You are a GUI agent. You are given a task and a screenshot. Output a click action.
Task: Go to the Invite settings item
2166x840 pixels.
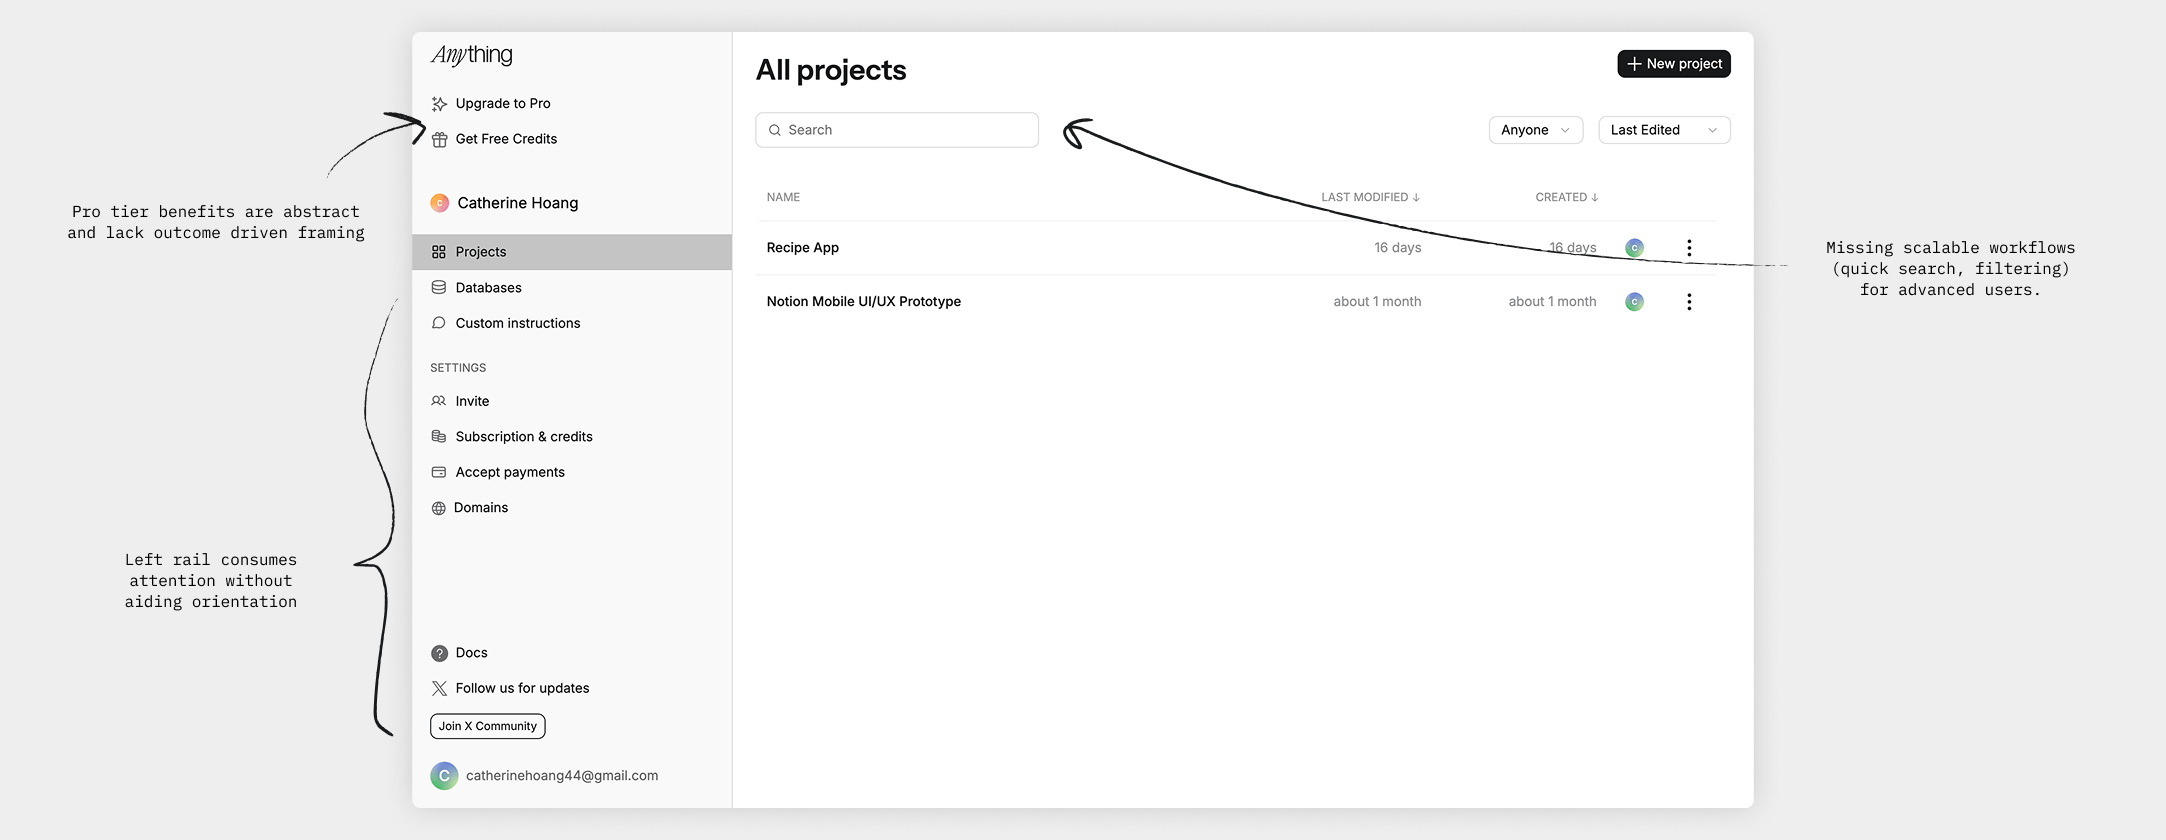tap(472, 401)
